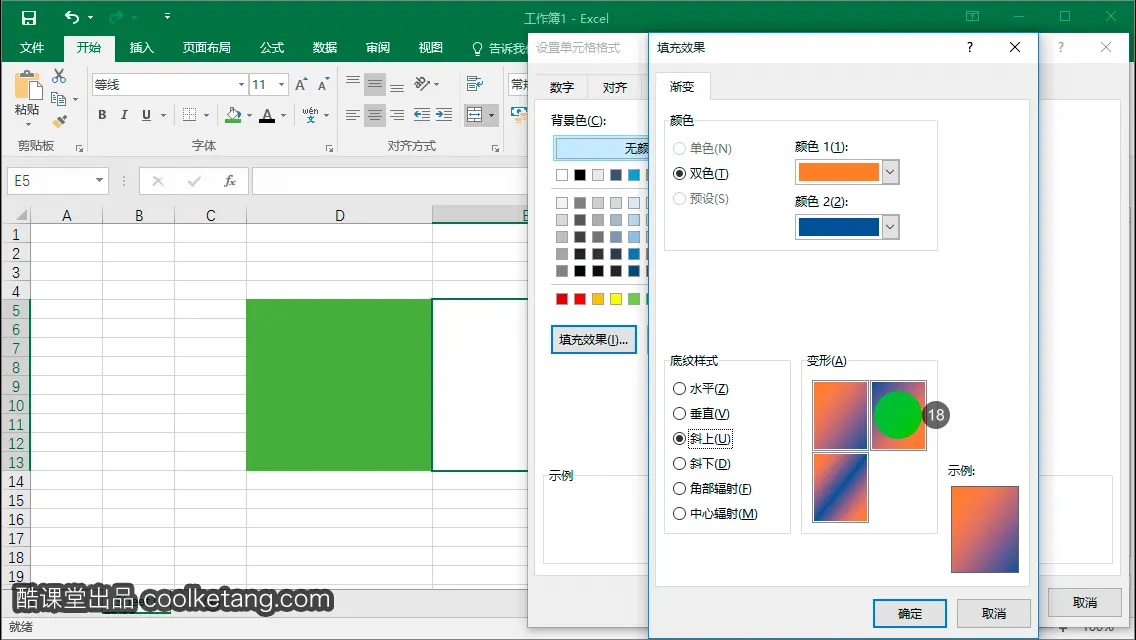The width and height of the screenshot is (1136, 640).
Task: Open the font name 等线 dropdown
Action: coord(241,84)
